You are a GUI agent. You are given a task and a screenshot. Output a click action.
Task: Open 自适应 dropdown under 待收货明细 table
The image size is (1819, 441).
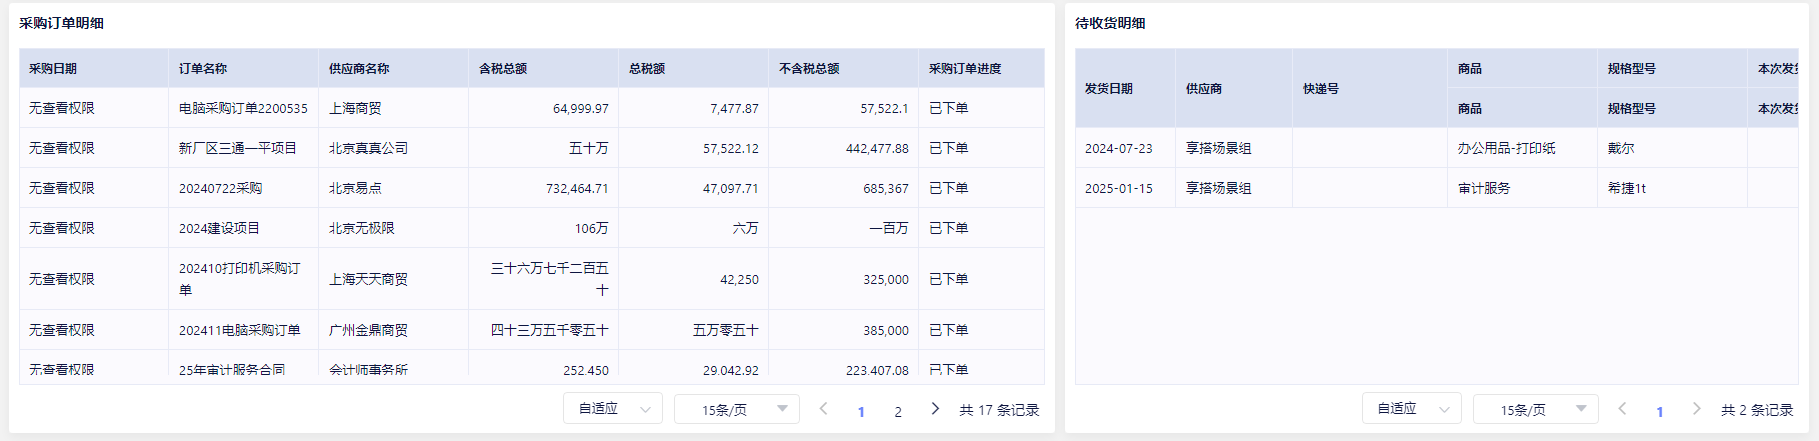click(1411, 409)
